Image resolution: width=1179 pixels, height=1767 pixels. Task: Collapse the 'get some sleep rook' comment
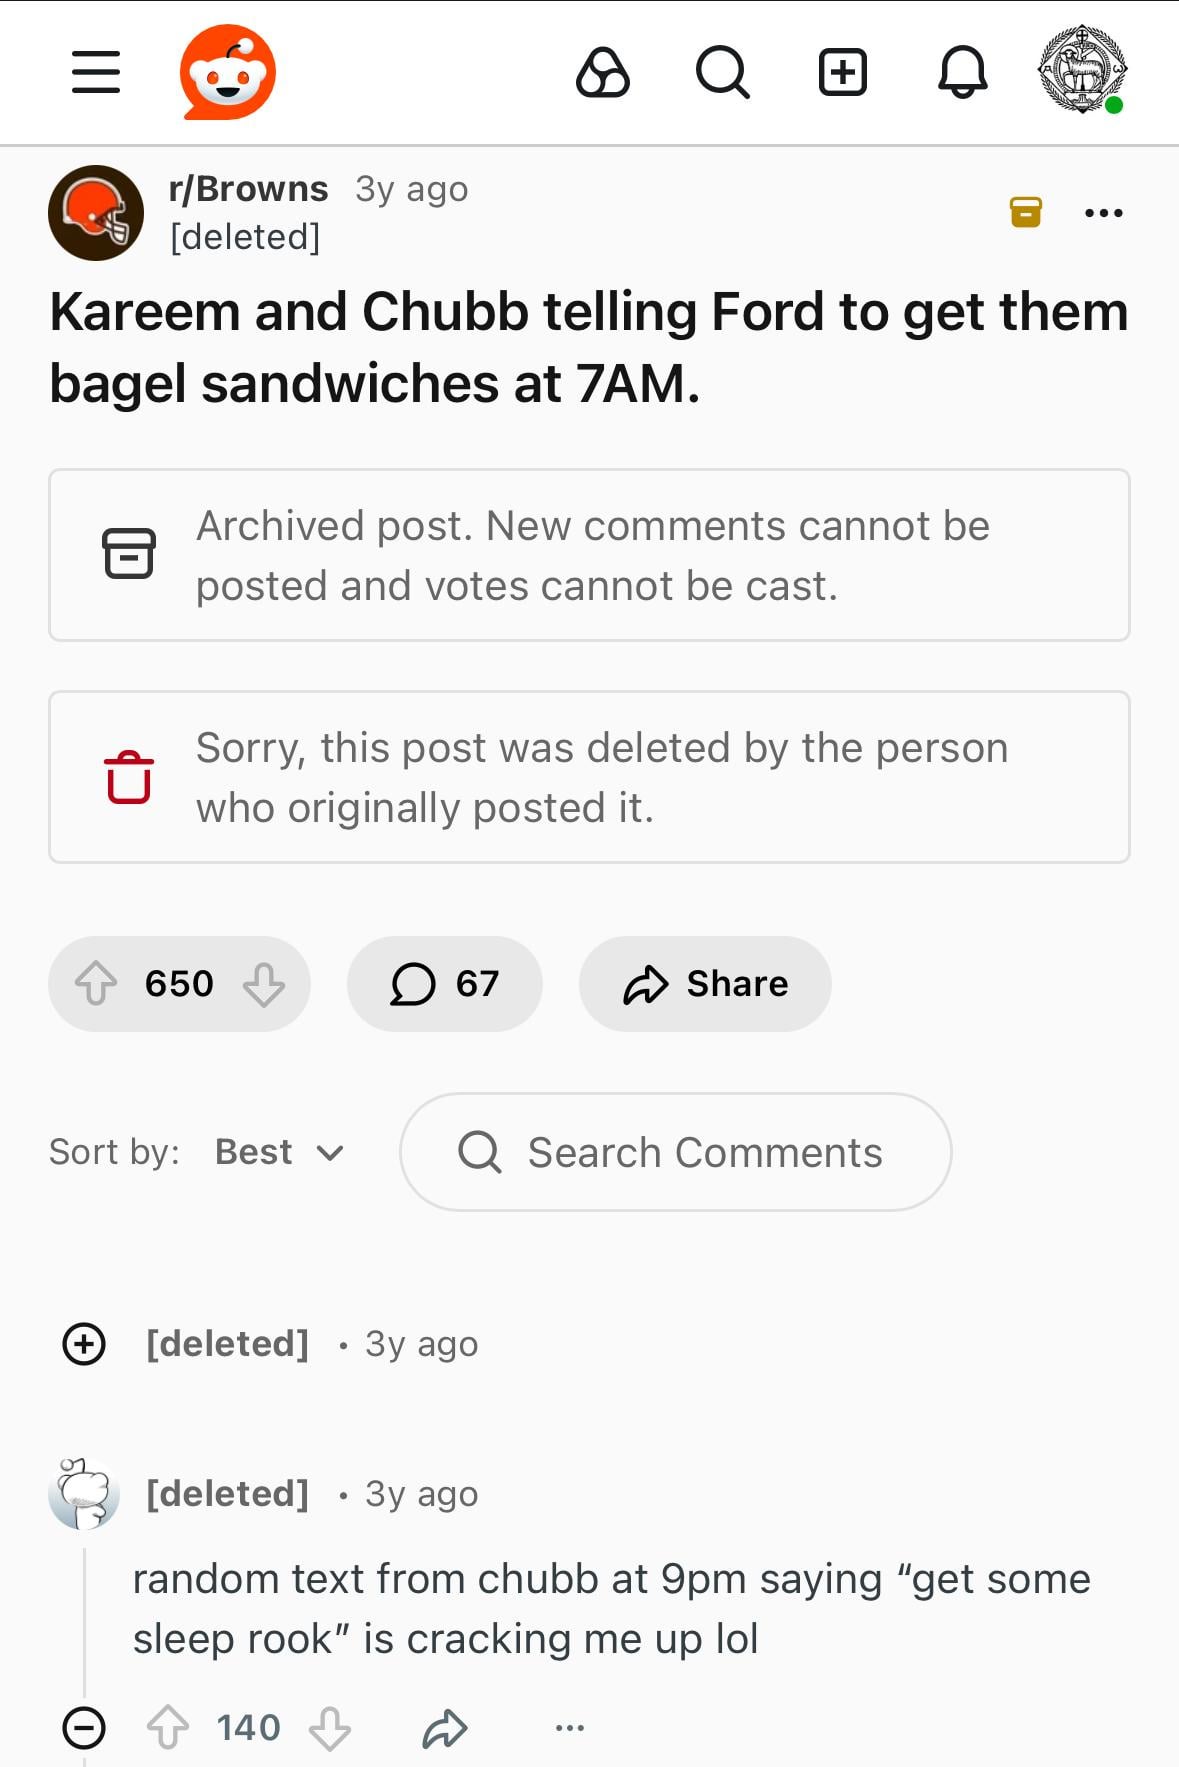(84, 1727)
